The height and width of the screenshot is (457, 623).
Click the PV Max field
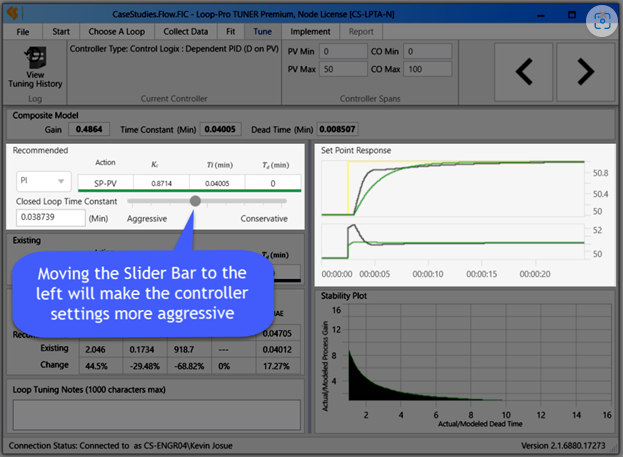pyautogui.click(x=343, y=69)
